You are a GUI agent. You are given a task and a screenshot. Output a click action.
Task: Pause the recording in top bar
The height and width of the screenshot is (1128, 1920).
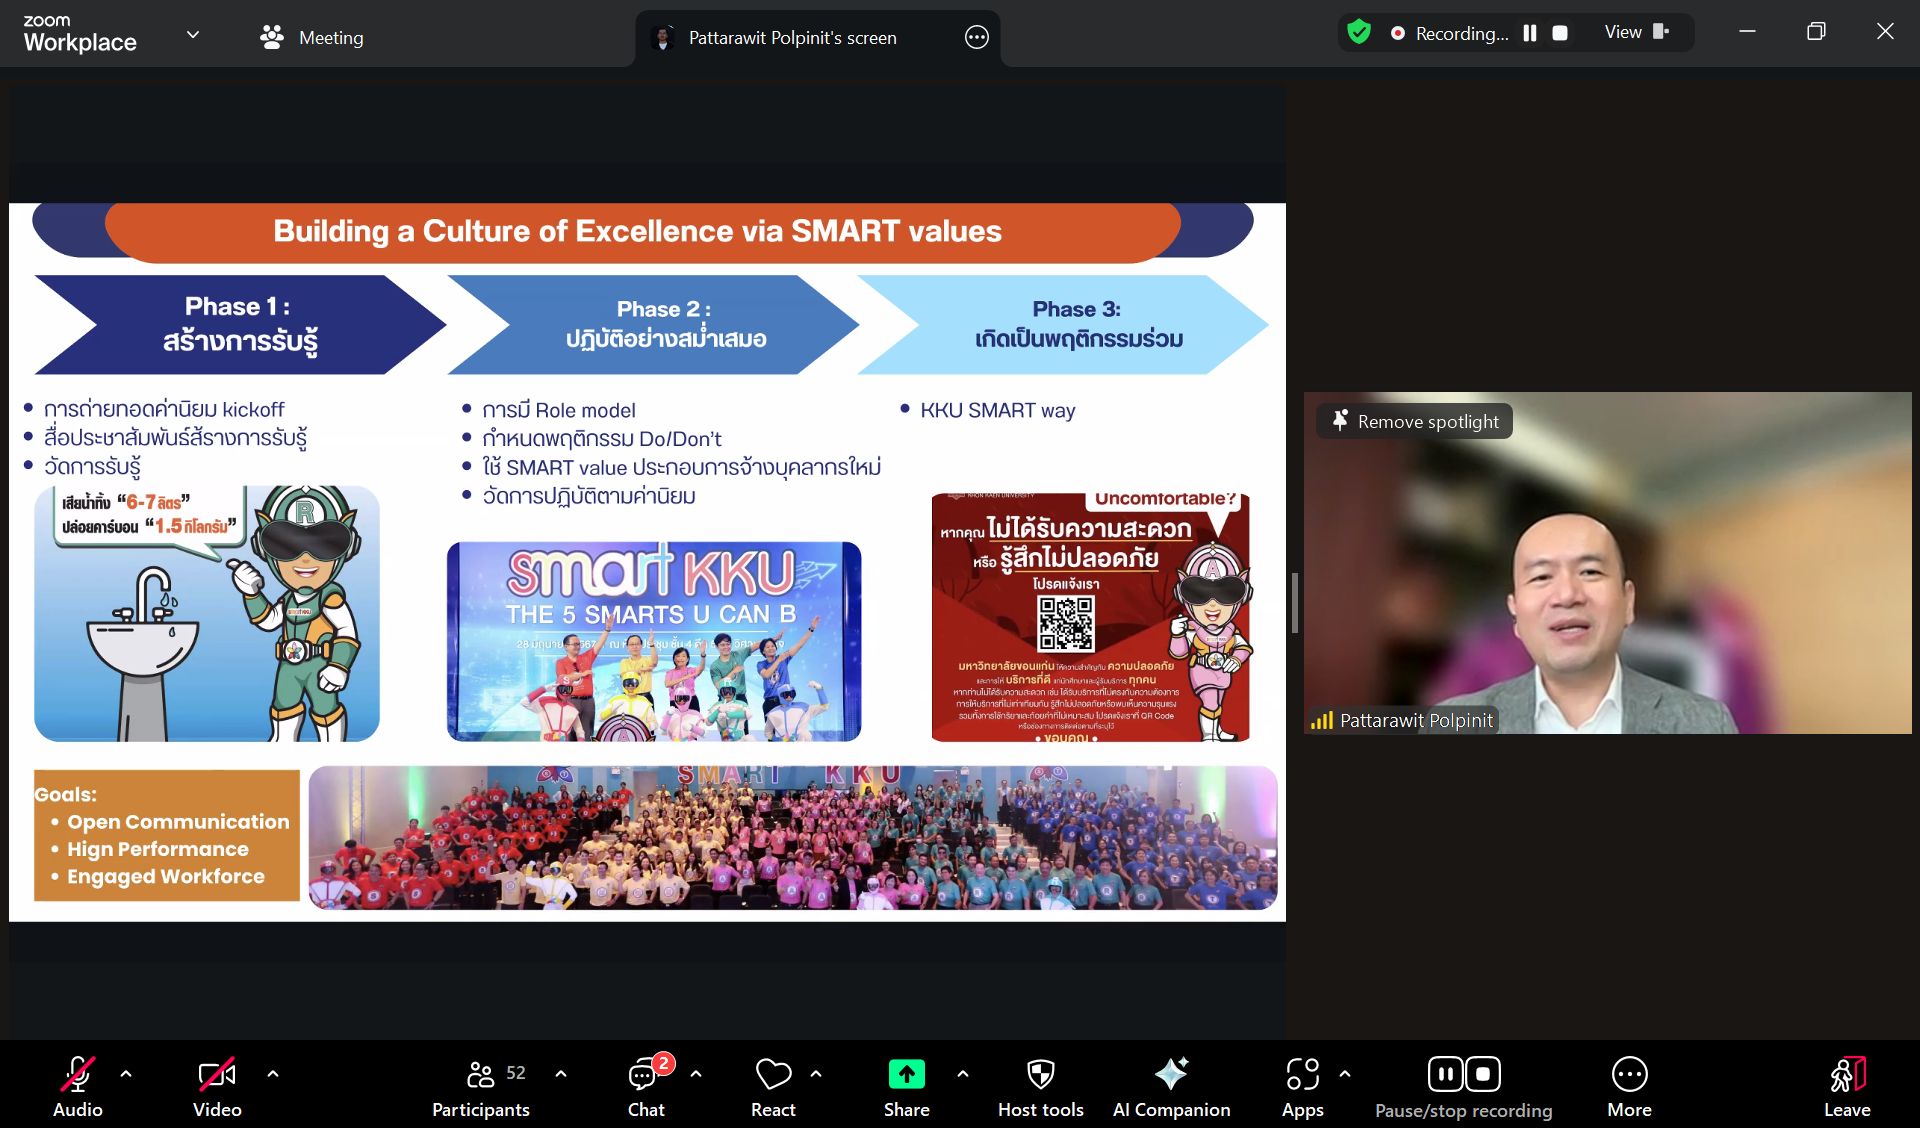(1529, 33)
